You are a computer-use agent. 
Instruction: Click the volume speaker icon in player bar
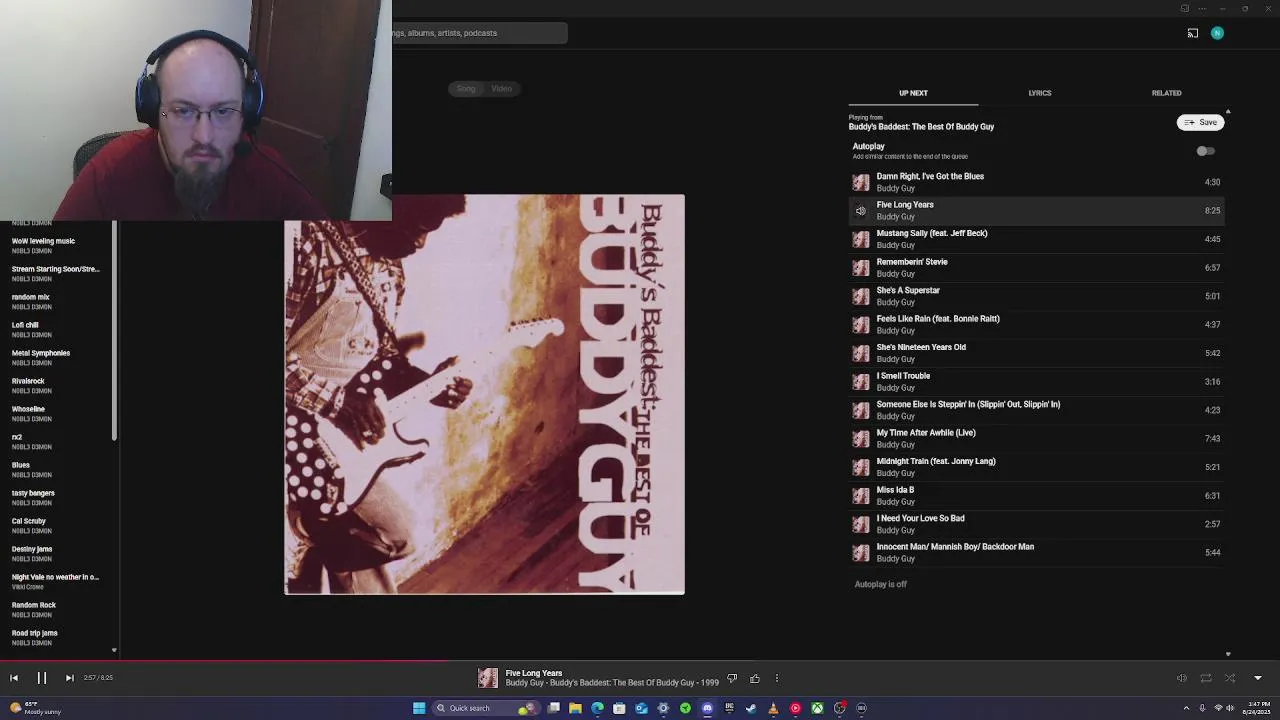click(1182, 678)
